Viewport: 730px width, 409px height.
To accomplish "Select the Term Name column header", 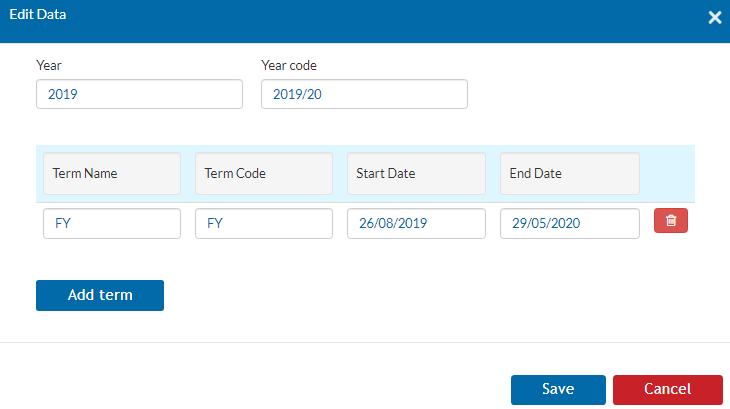I will coord(112,174).
